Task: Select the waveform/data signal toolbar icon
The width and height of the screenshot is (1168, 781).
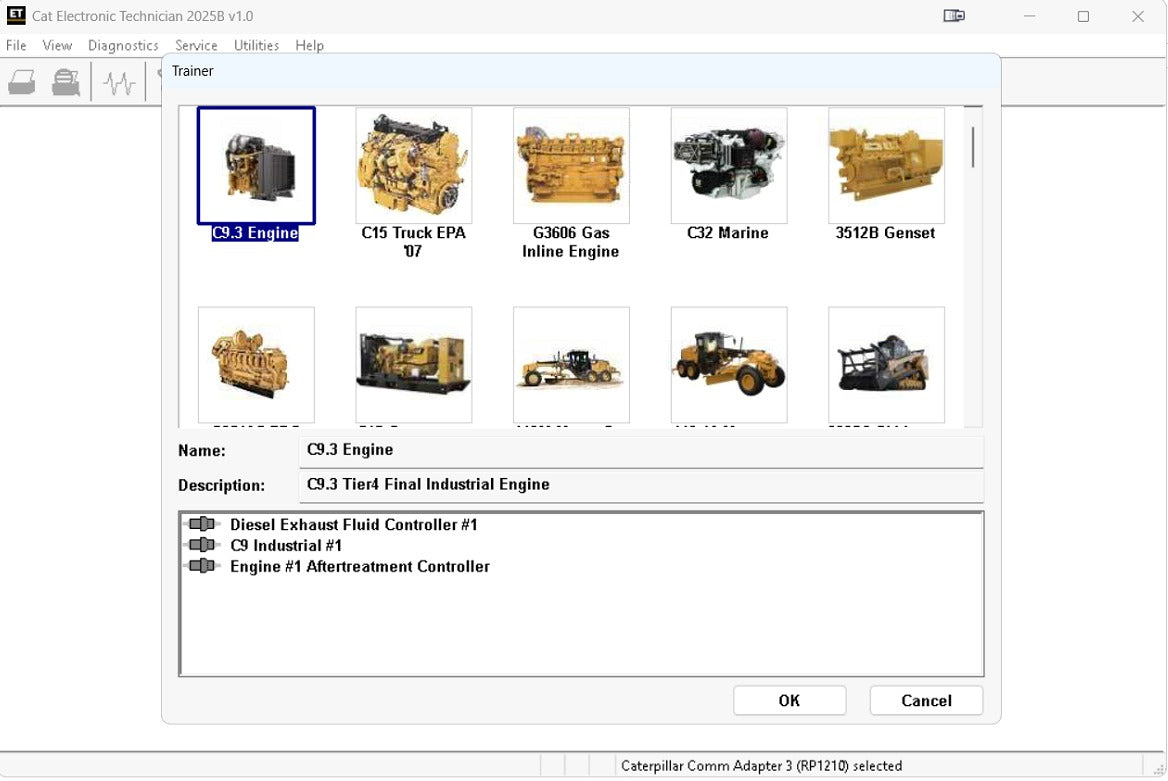Action: tap(118, 81)
